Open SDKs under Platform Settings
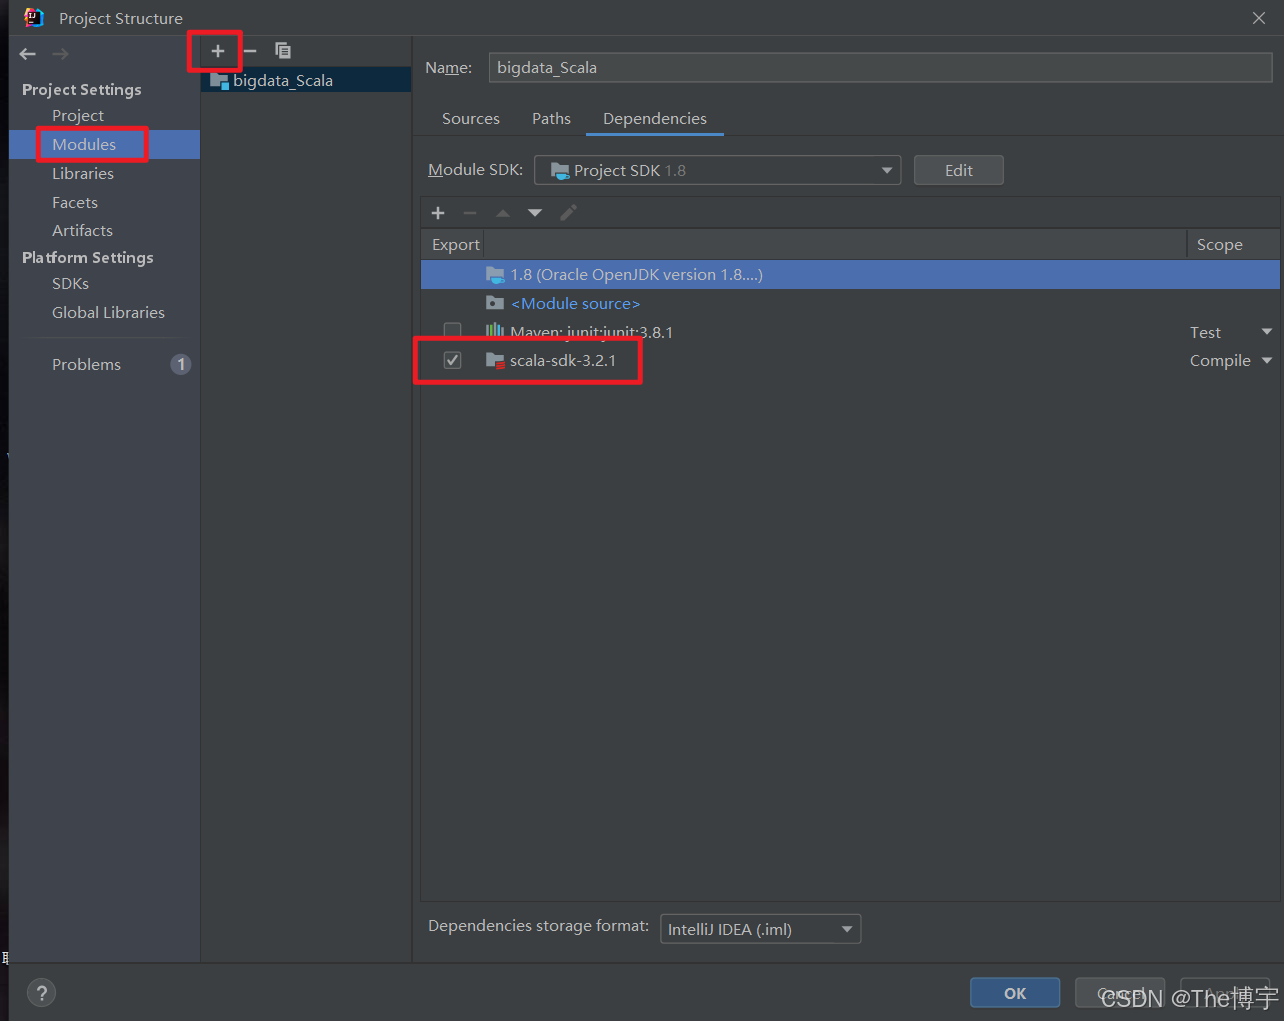 point(70,283)
